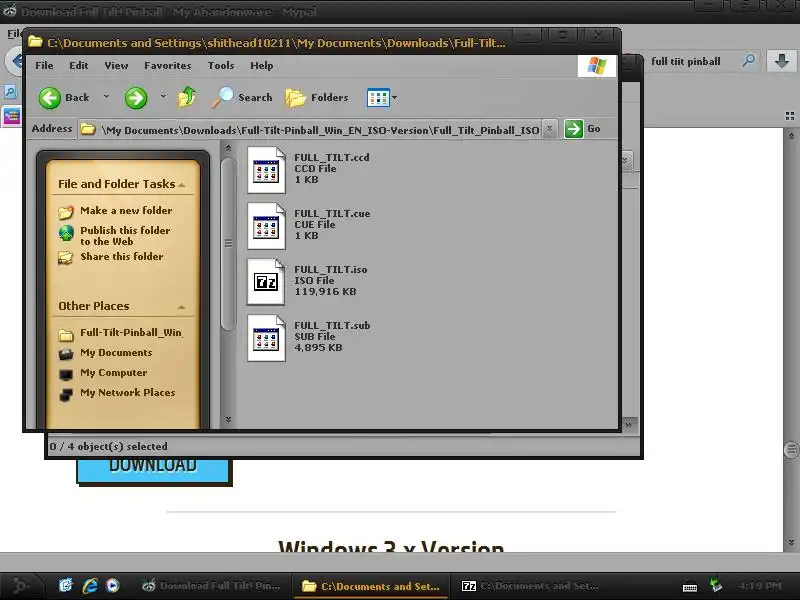Click Publish this folder to the Web
Viewport: 800px width, 600px height.
[125, 236]
